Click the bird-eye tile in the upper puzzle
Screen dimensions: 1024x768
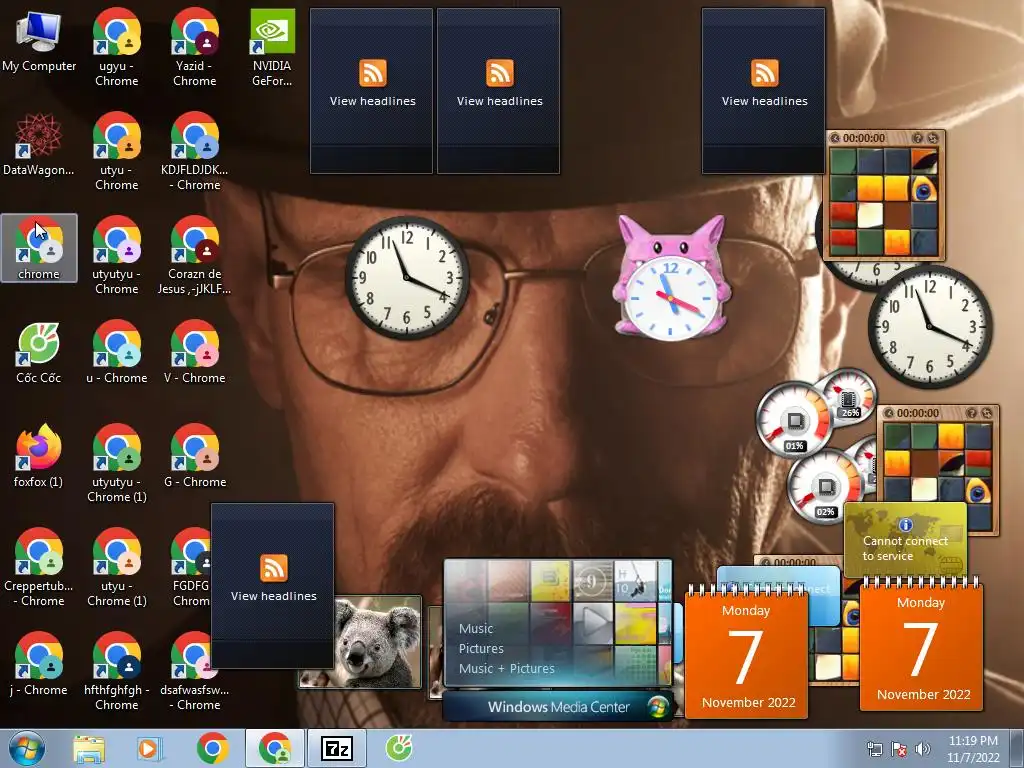click(x=924, y=189)
